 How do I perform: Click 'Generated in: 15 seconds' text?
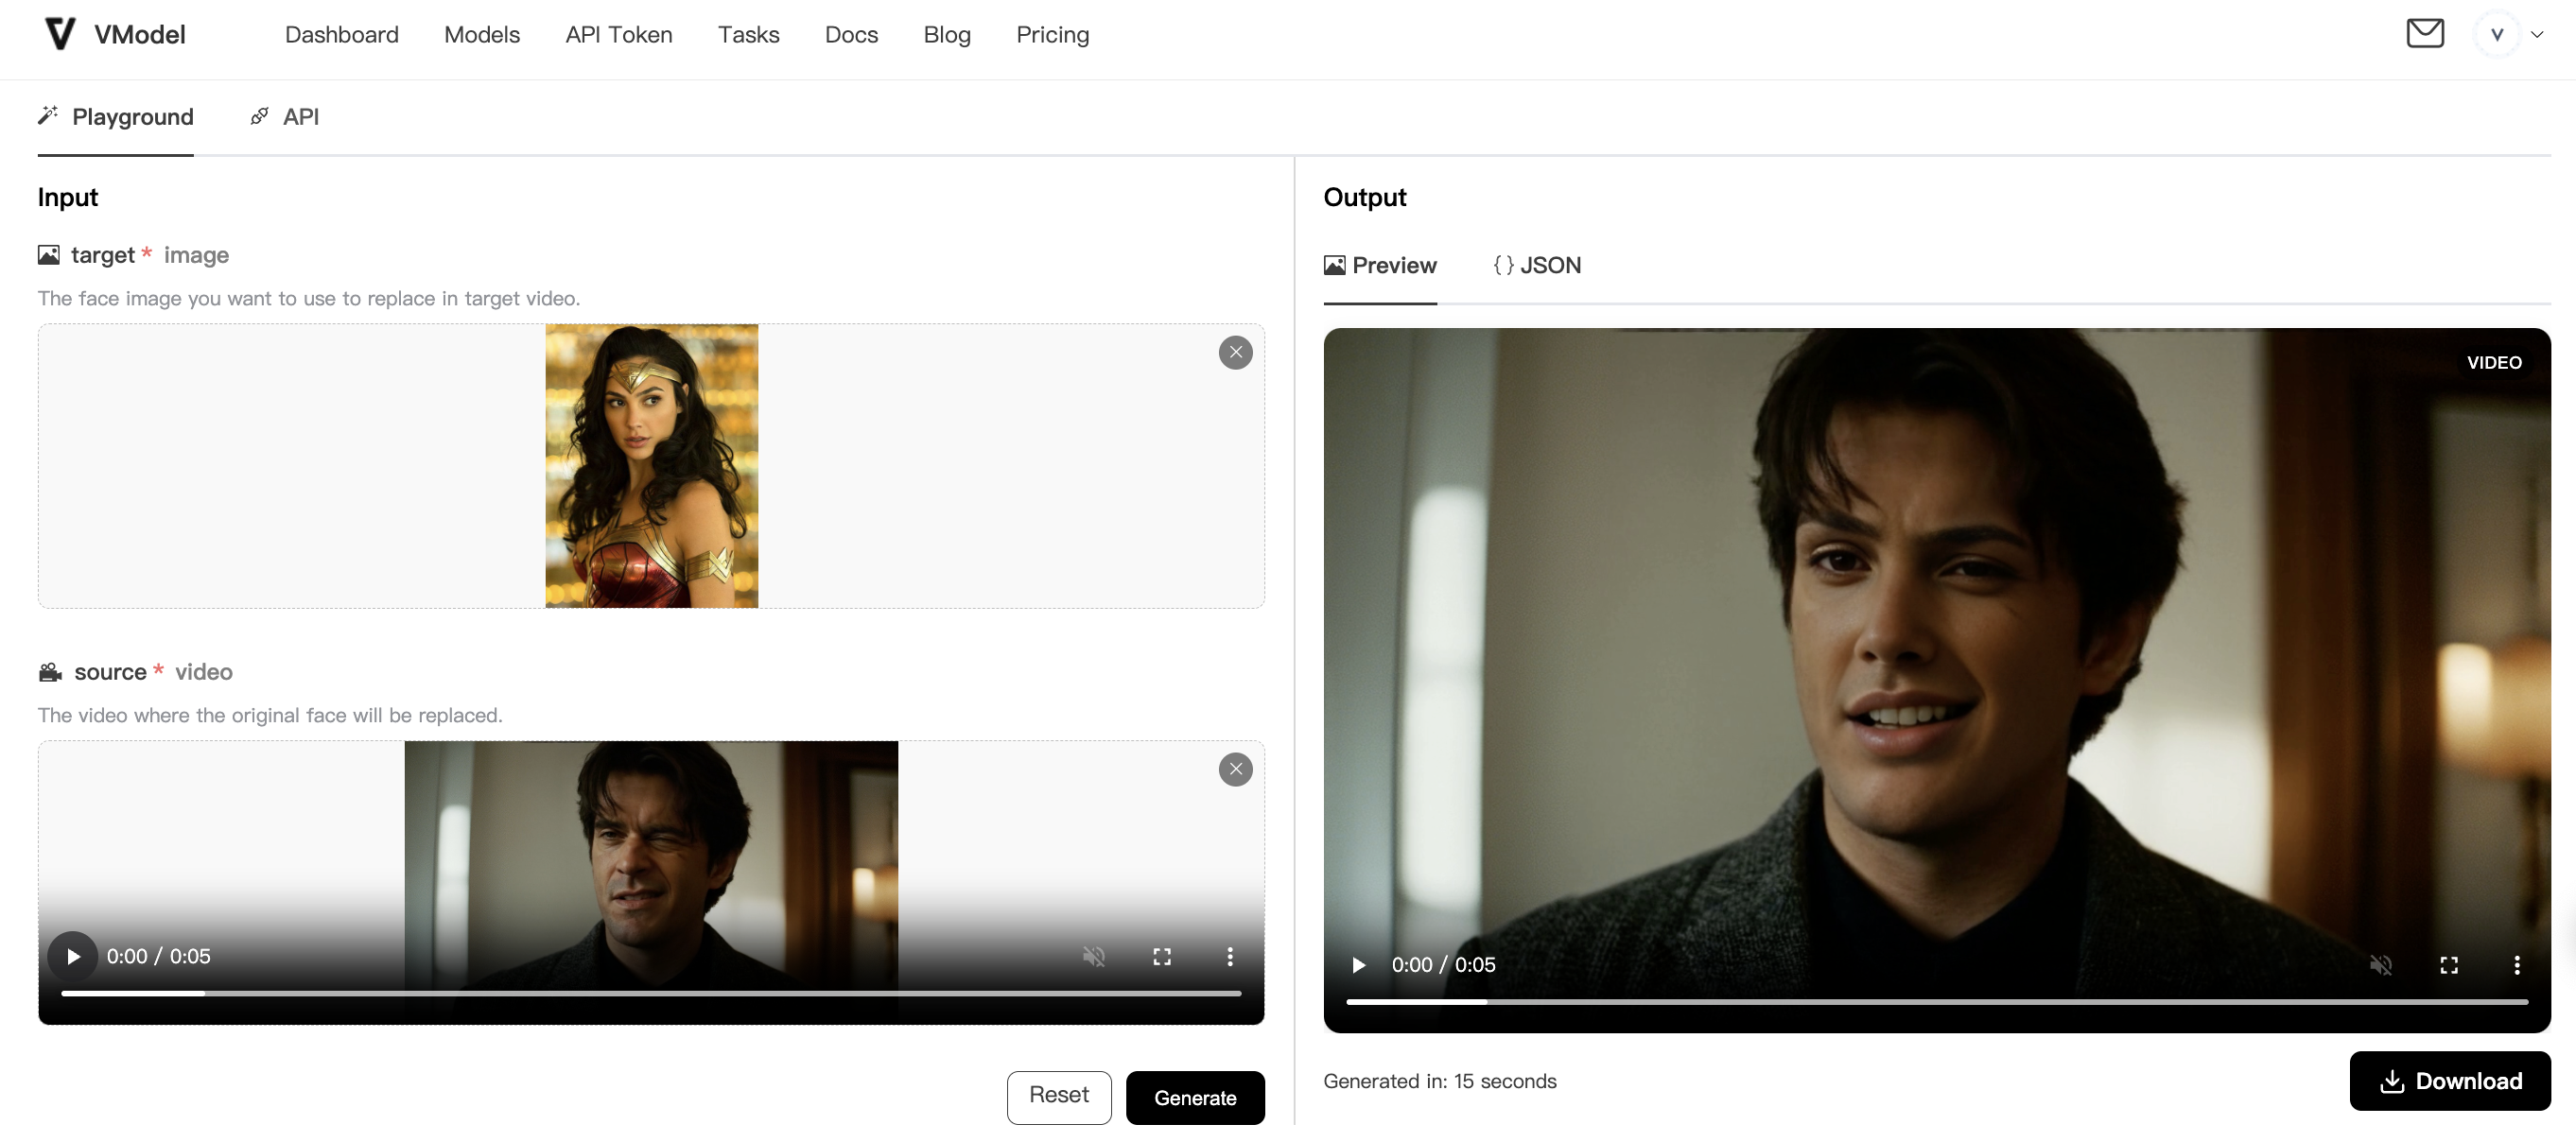1439,1082
